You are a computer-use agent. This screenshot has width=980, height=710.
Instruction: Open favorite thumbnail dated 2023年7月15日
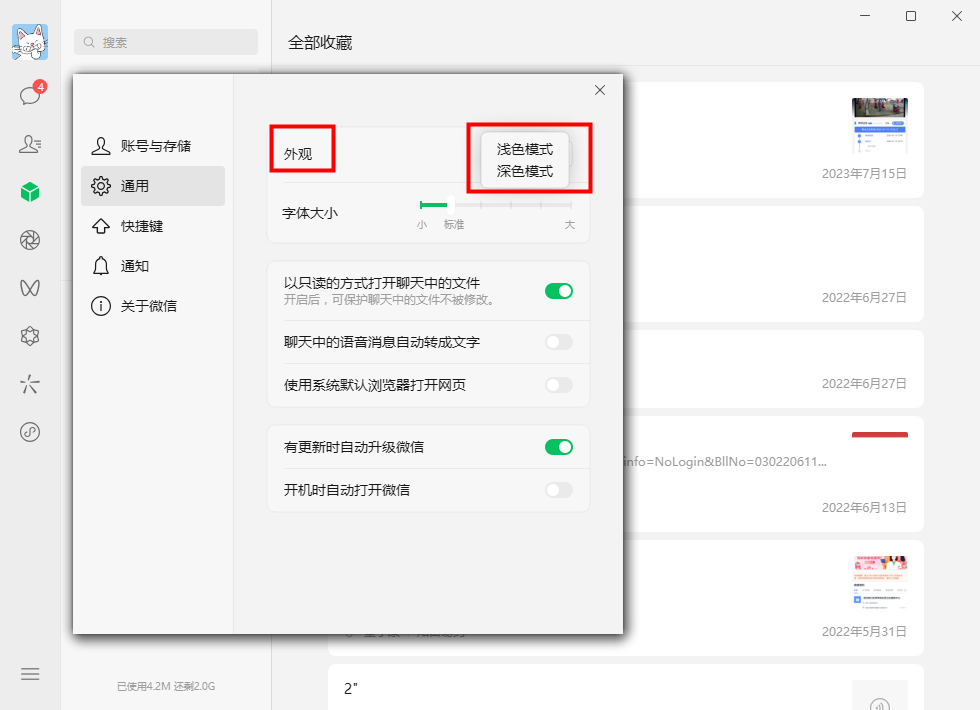tap(879, 126)
